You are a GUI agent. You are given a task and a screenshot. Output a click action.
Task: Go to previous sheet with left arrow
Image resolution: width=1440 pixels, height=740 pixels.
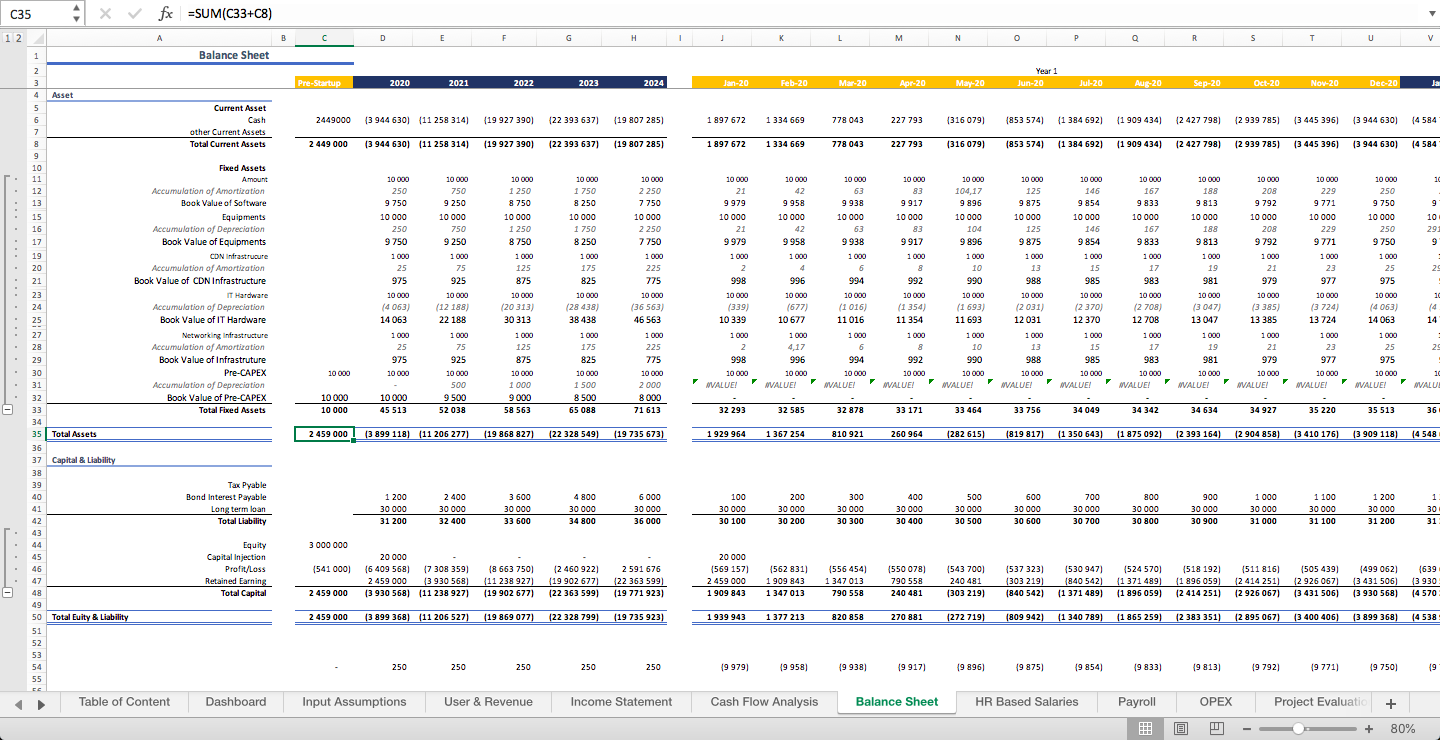pos(18,704)
